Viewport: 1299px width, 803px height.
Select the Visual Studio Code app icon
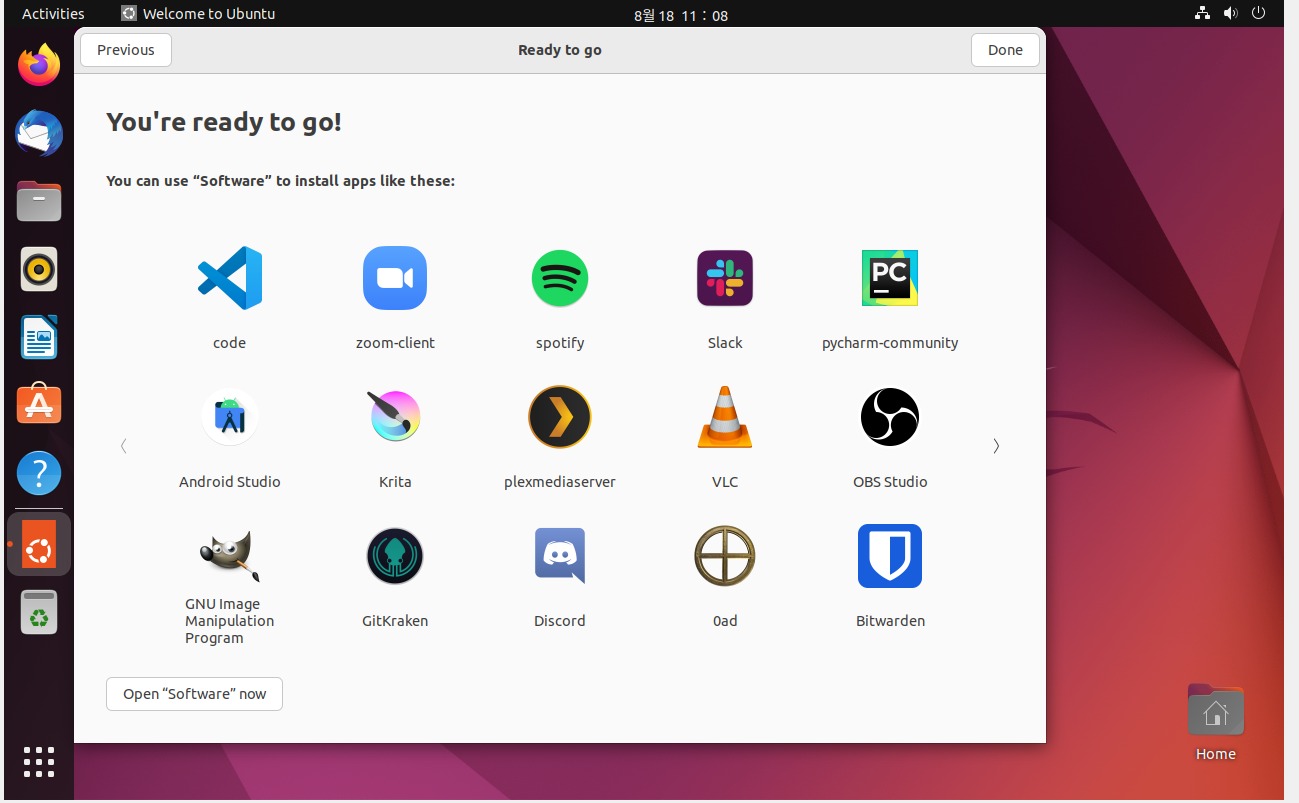point(229,278)
